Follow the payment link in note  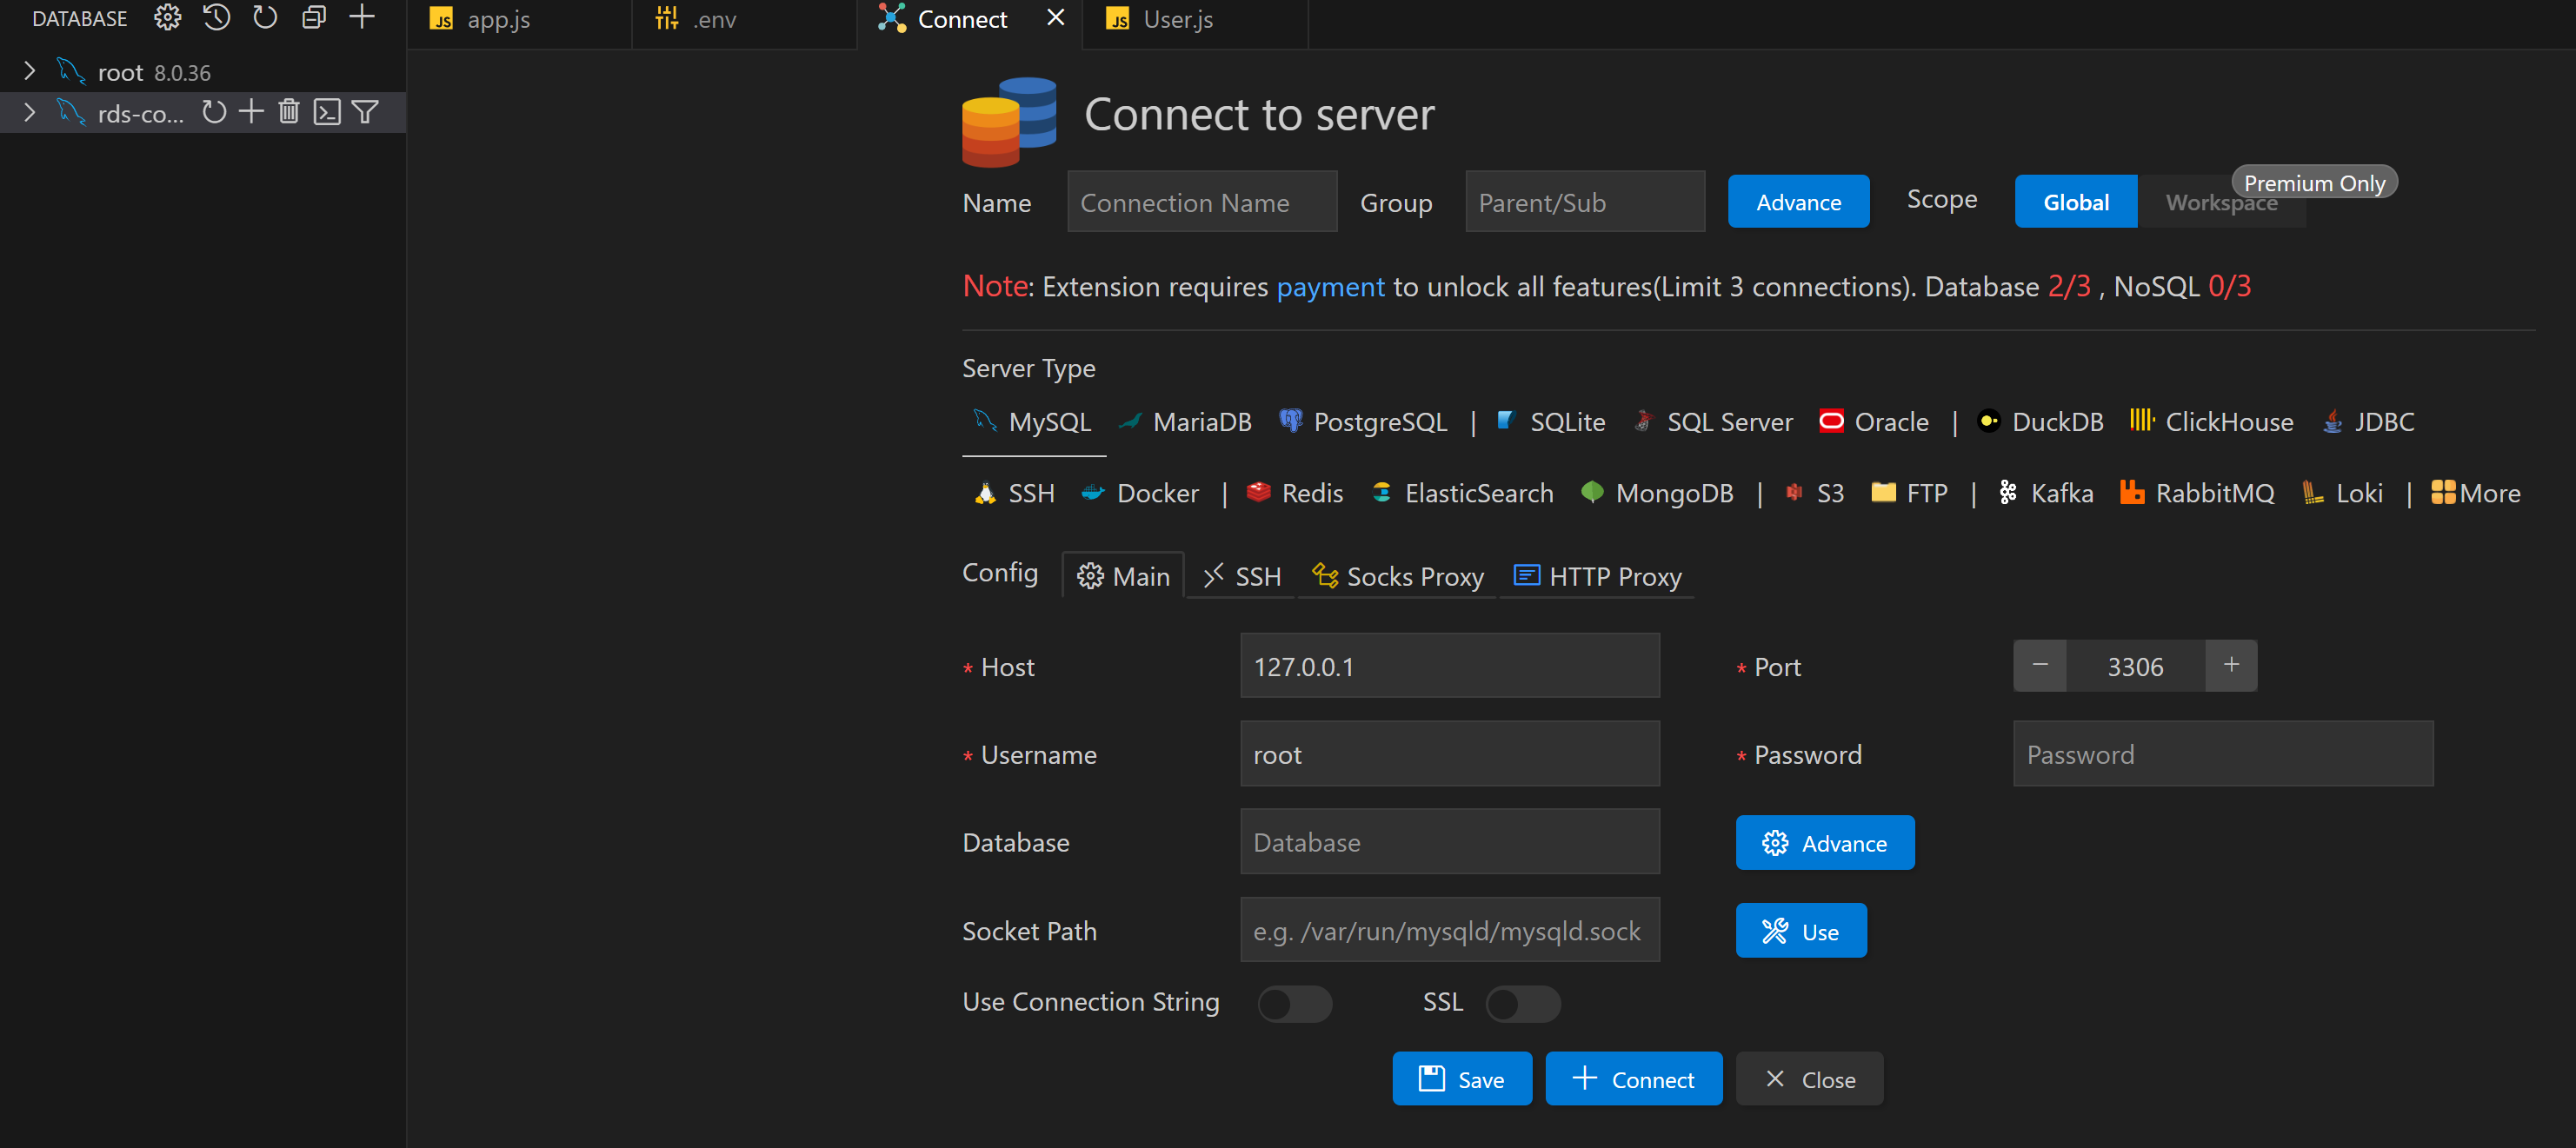(x=1330, y=287)
